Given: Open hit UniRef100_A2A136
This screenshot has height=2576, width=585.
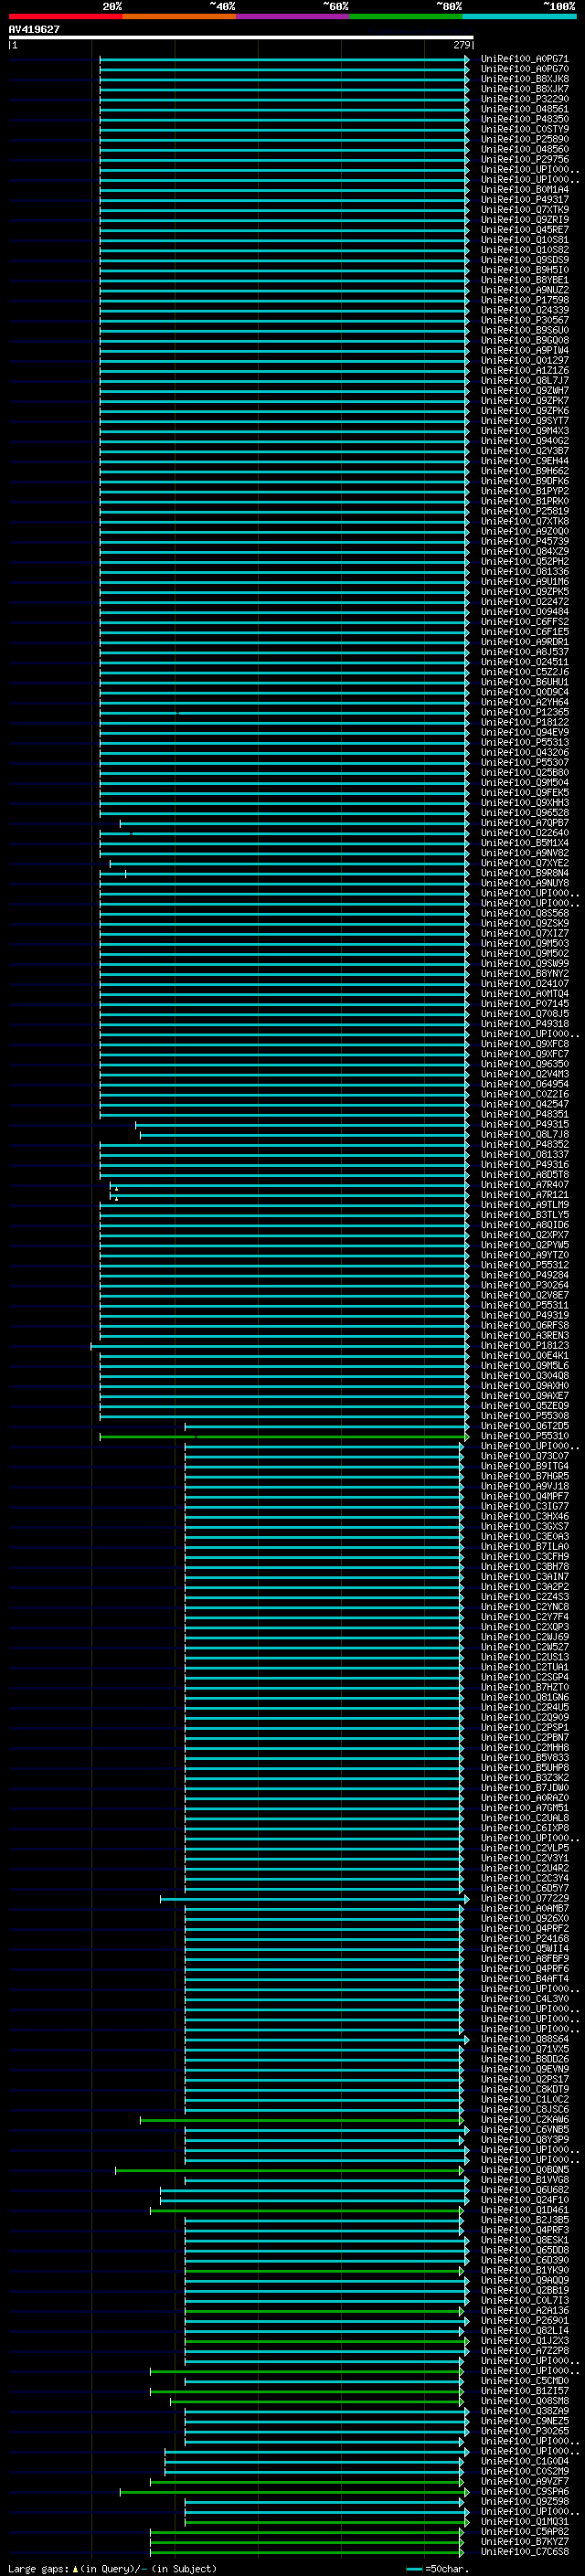Looking at the screenshot, I should [524, 2311].
